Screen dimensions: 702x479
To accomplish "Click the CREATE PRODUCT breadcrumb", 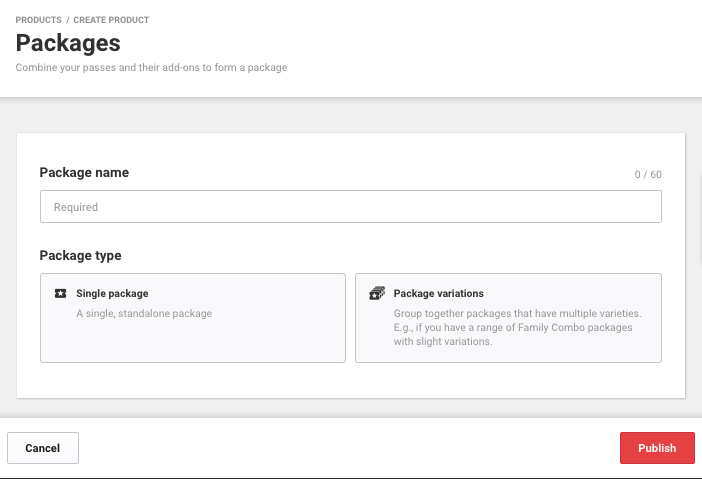I will (111, 20).
